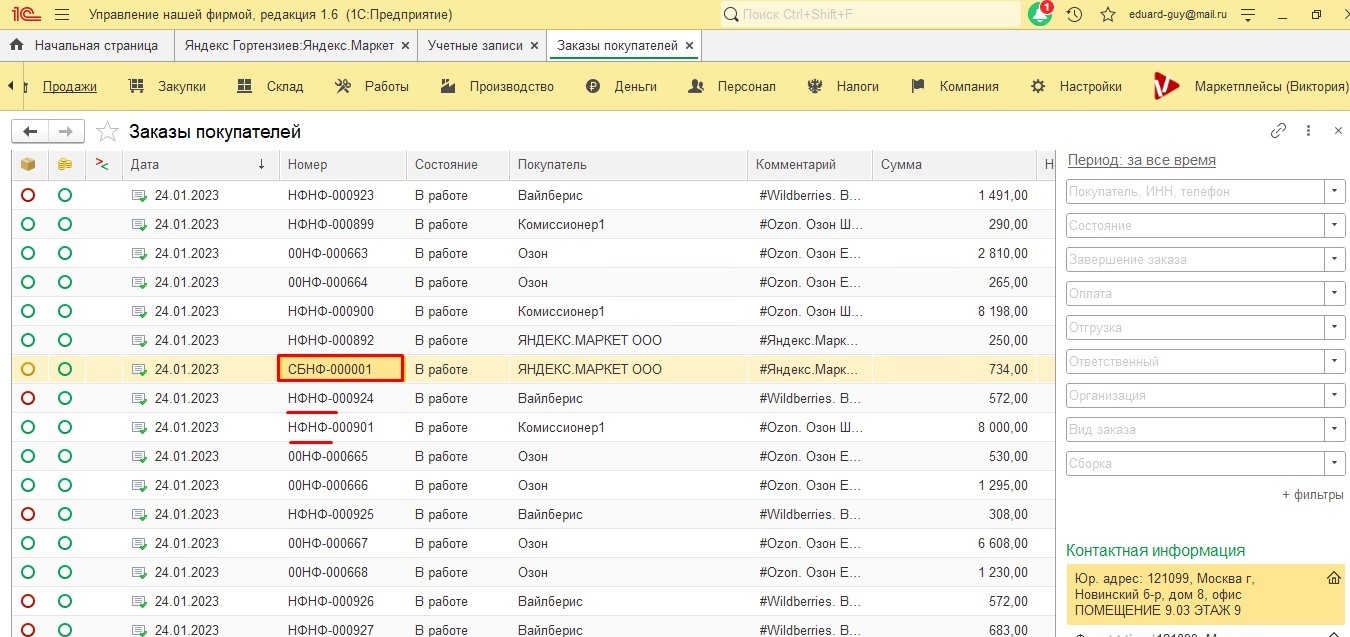
Task: Open the Продажи section link
Action: (69, 86)
